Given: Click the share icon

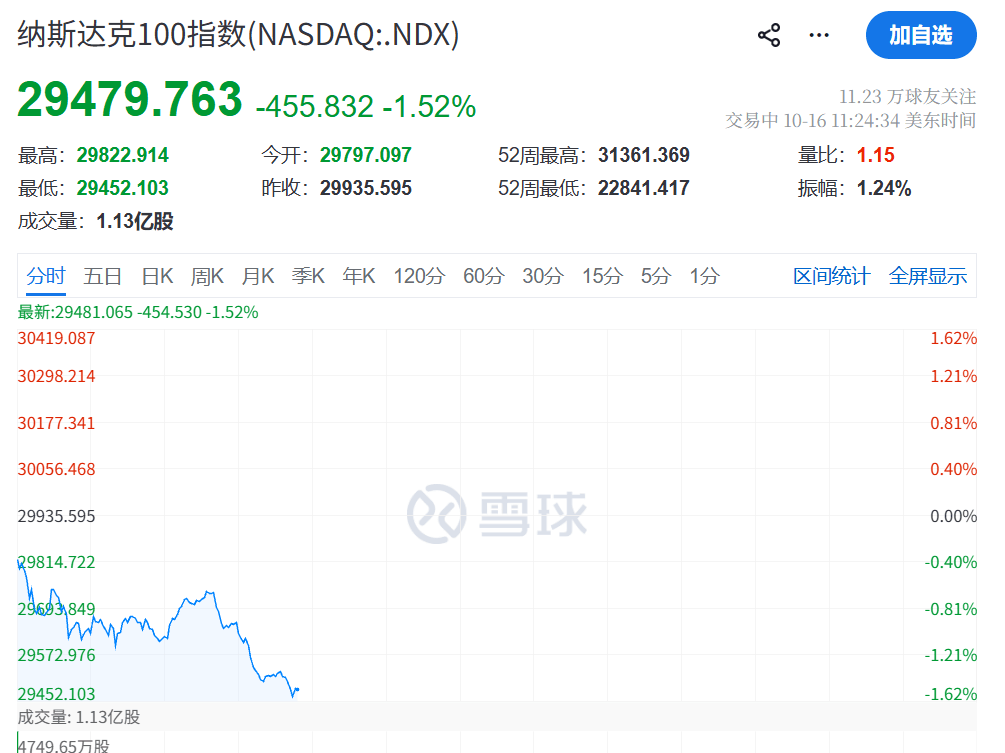Looking at the screenshot, I should [768, 35].
